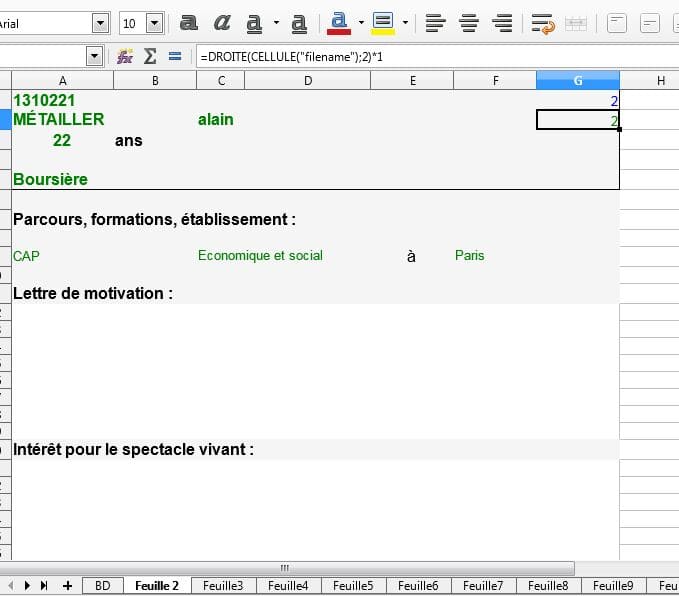Open the Feuille7 sheet tab
Viewport: 679px width, 596px height.
(483, 586)
